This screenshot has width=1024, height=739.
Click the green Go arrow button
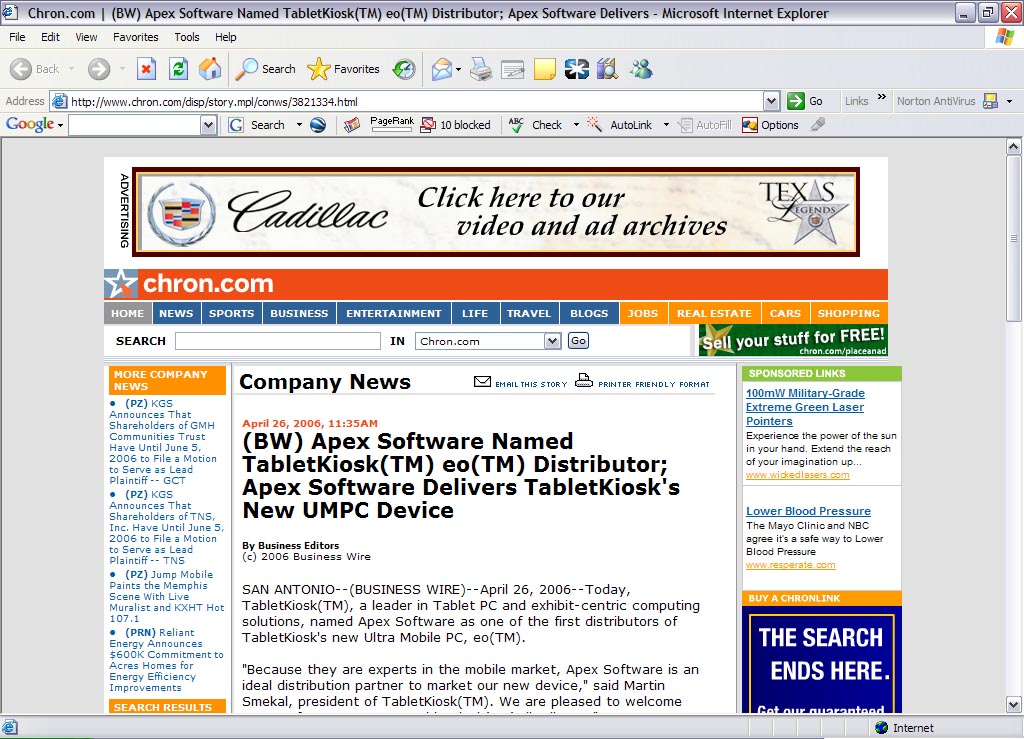(x=805, y=101)
